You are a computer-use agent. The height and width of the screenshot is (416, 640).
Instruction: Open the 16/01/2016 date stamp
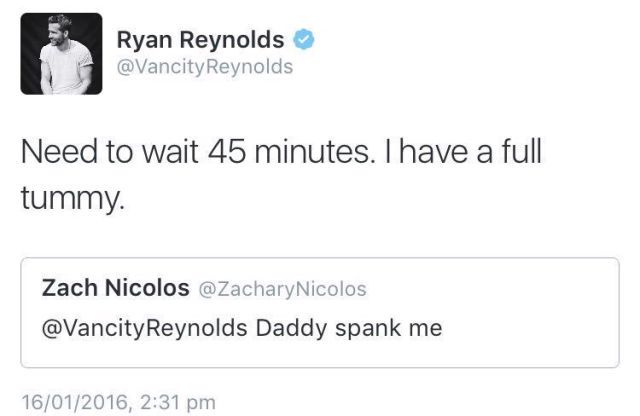(x=75, y=402)
